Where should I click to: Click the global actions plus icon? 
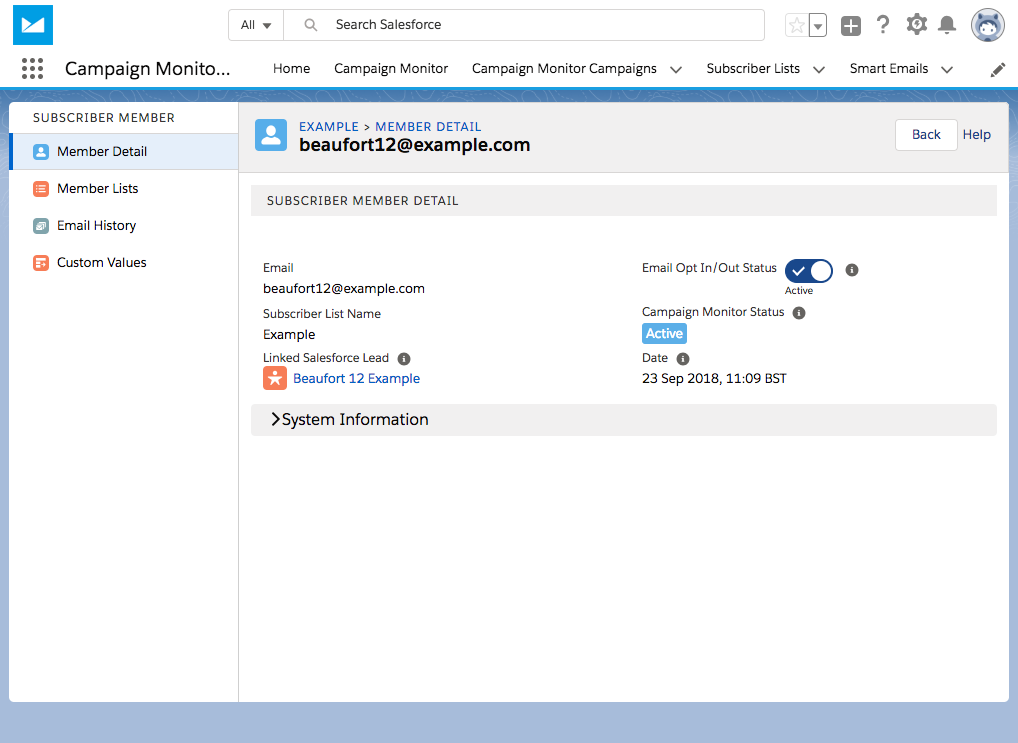[850, 25]
